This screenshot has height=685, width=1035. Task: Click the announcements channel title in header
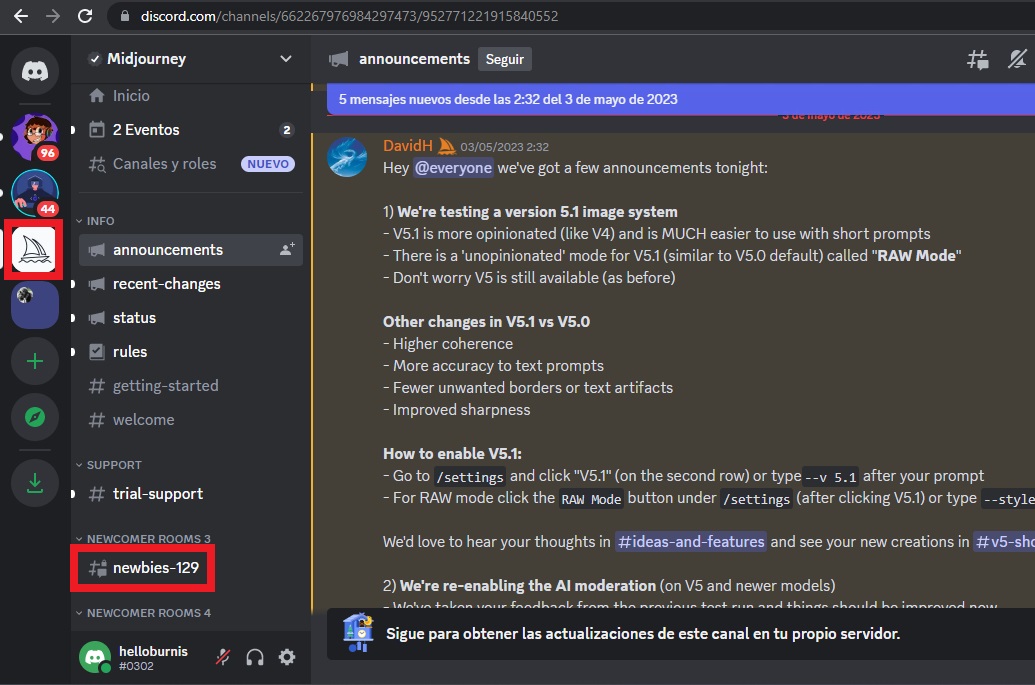414,59
